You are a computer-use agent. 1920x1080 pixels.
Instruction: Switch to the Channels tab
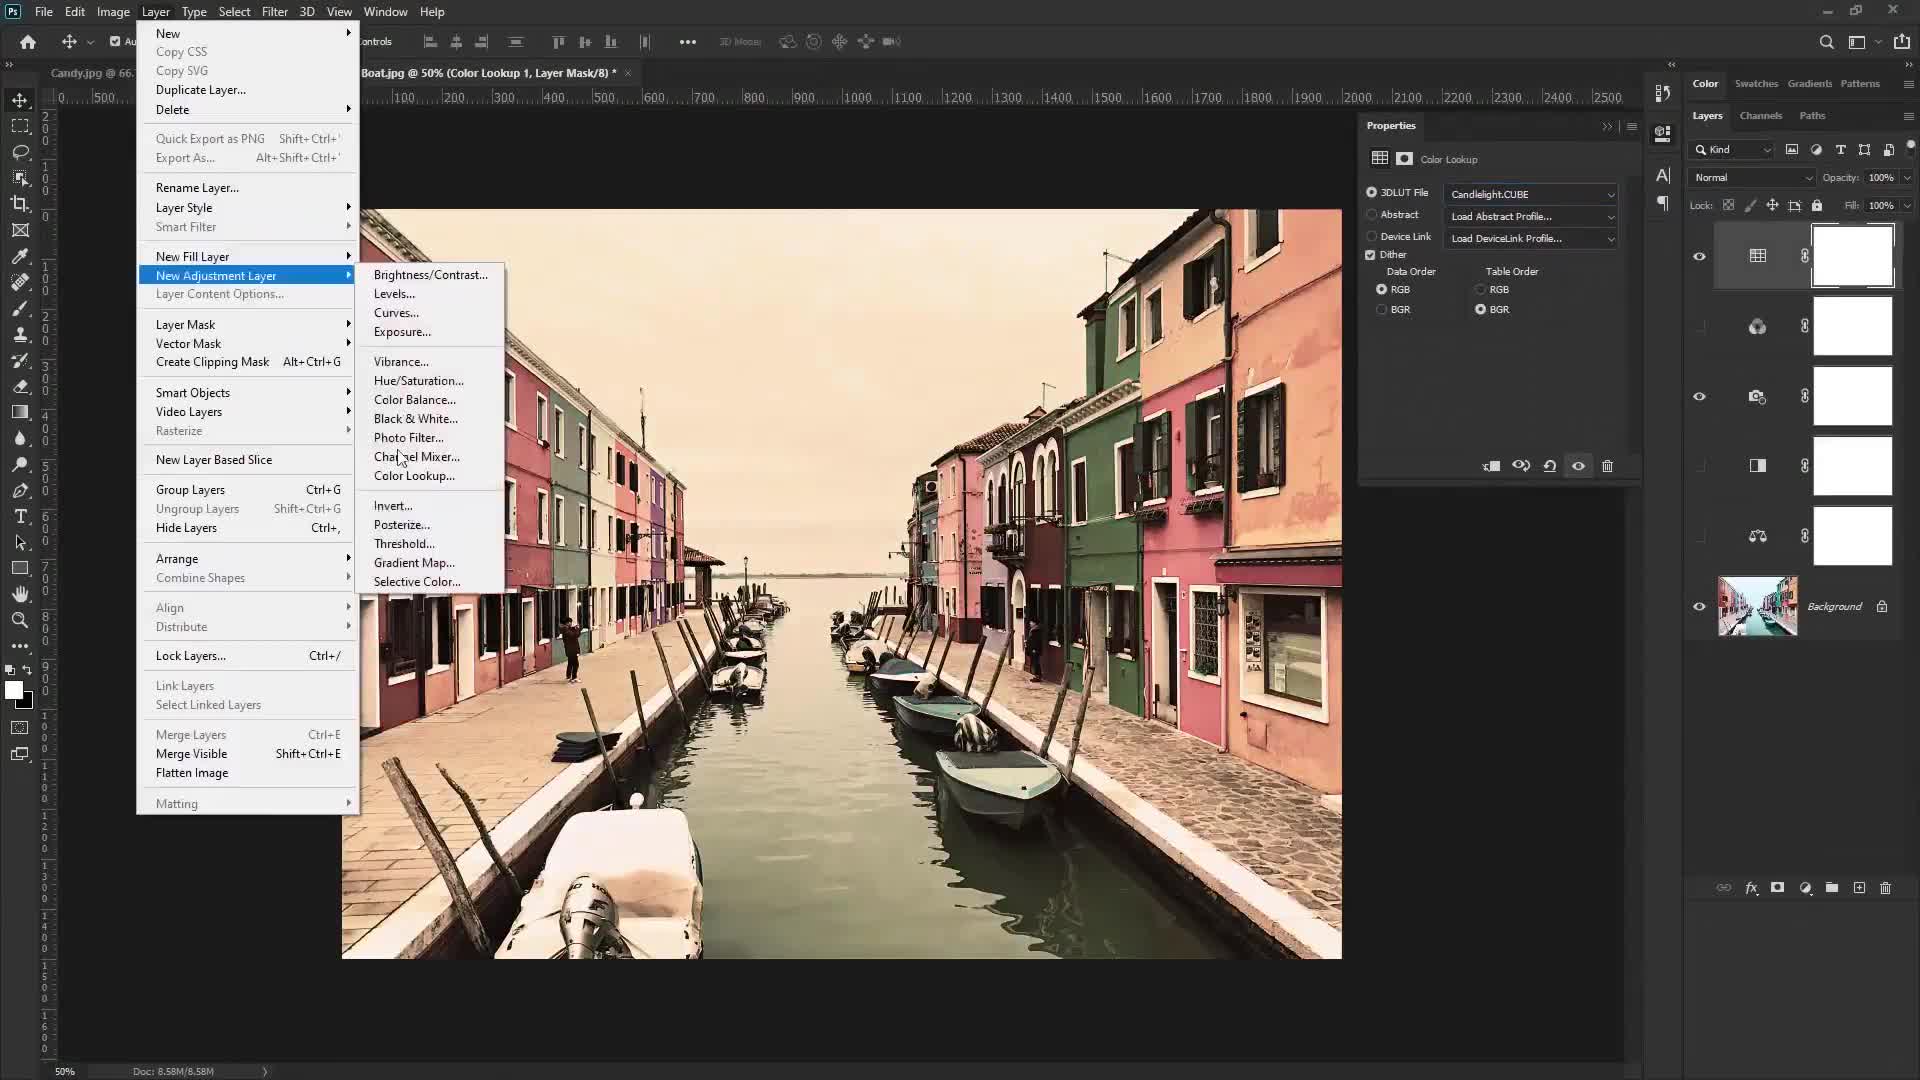(x=1760, y=116)
